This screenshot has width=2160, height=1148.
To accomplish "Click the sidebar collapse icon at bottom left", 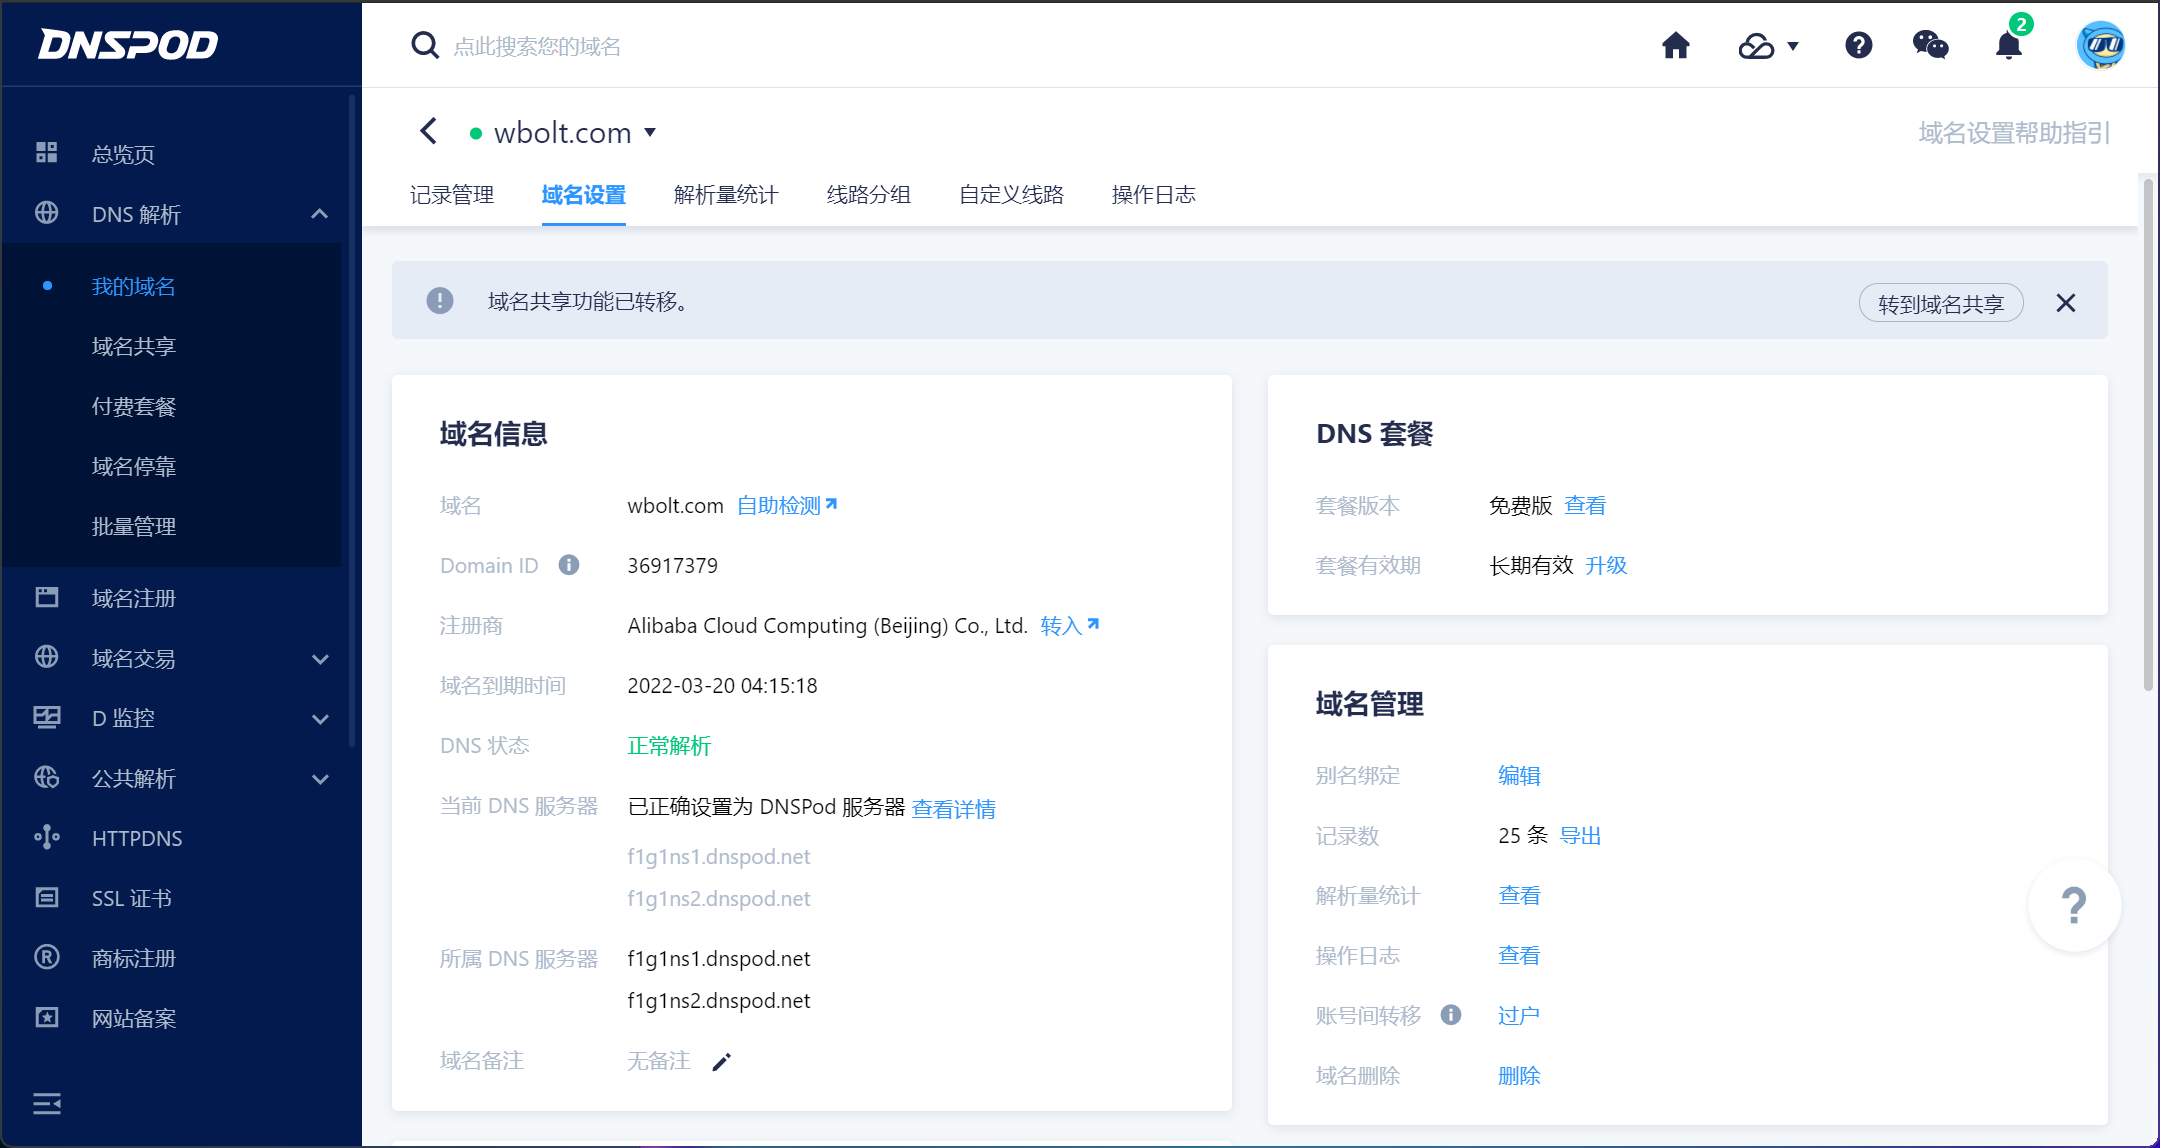I will pyautogui.click(x=47, y=1103).
